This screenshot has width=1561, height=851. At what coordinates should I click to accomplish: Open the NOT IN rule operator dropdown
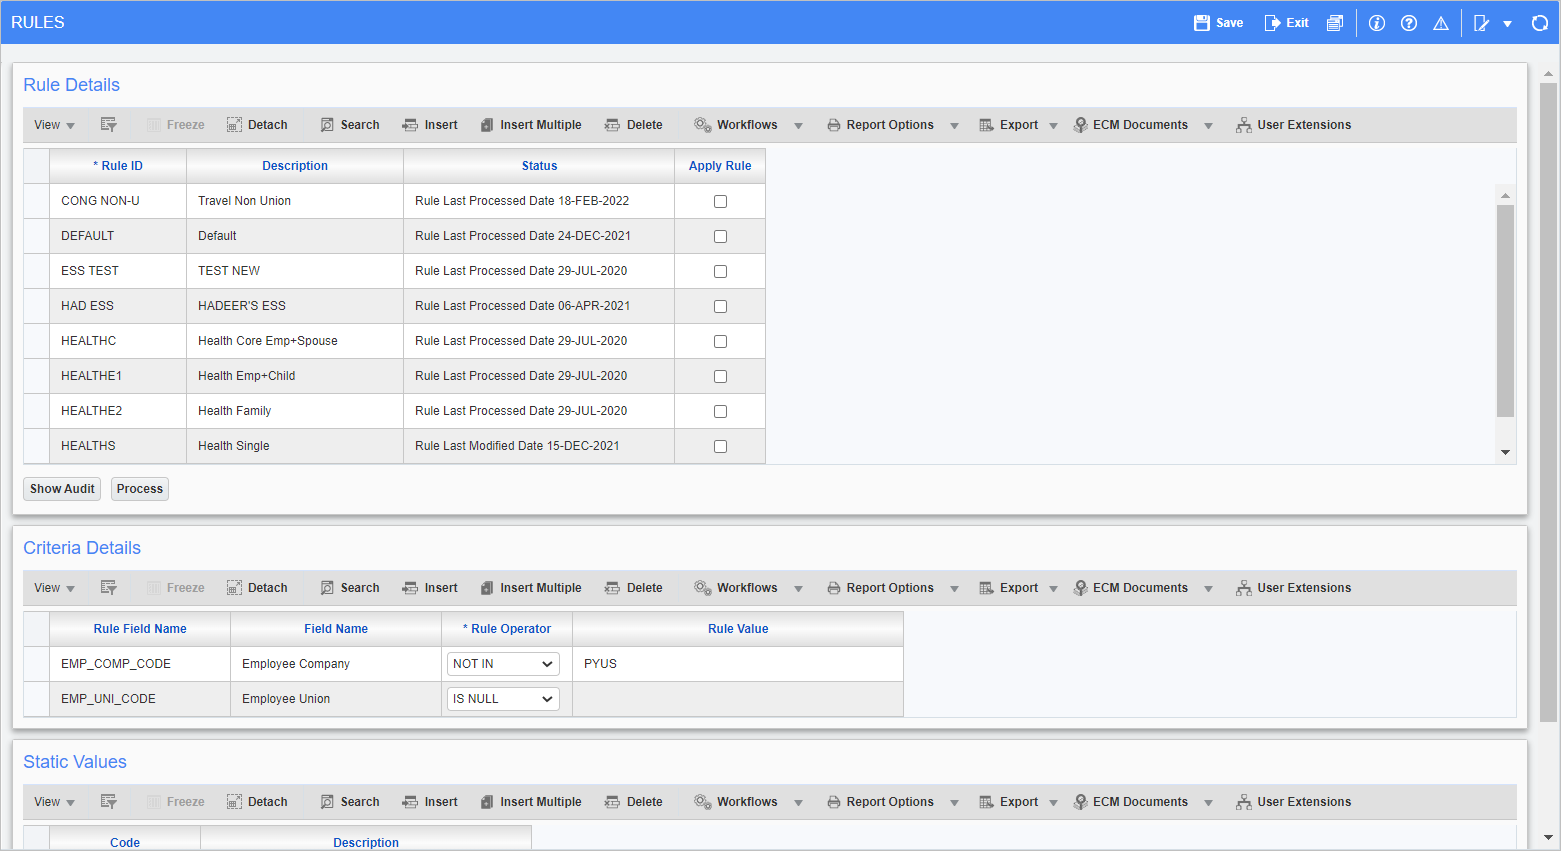click(503, 664)
